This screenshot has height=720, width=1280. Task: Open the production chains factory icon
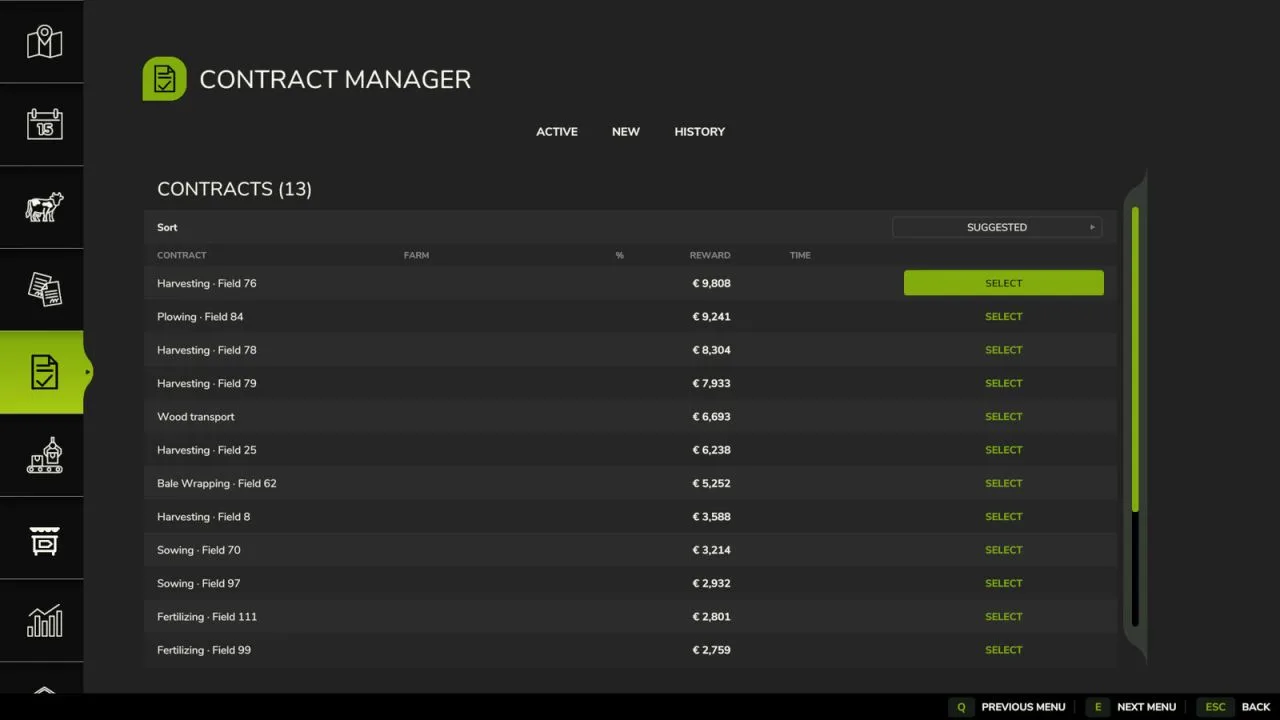click(44, 455)
